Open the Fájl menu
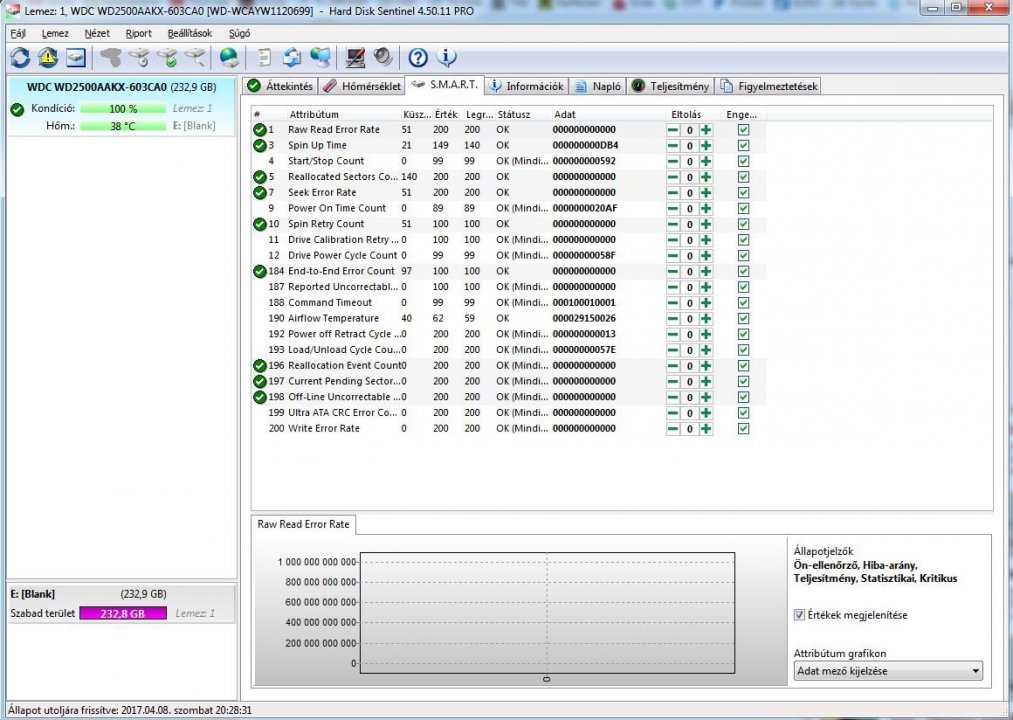1013x720 pixels. tap(18, 34)
